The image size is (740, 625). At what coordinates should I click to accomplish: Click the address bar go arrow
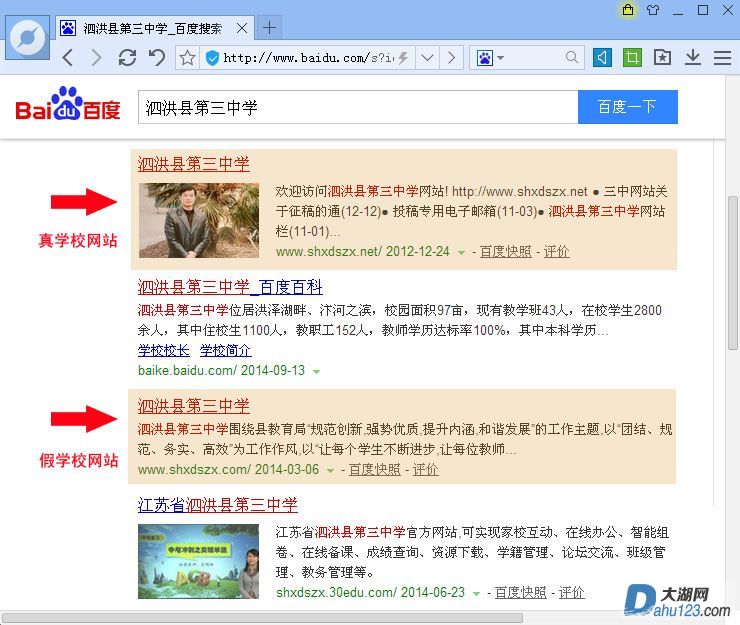pos(452,58)
